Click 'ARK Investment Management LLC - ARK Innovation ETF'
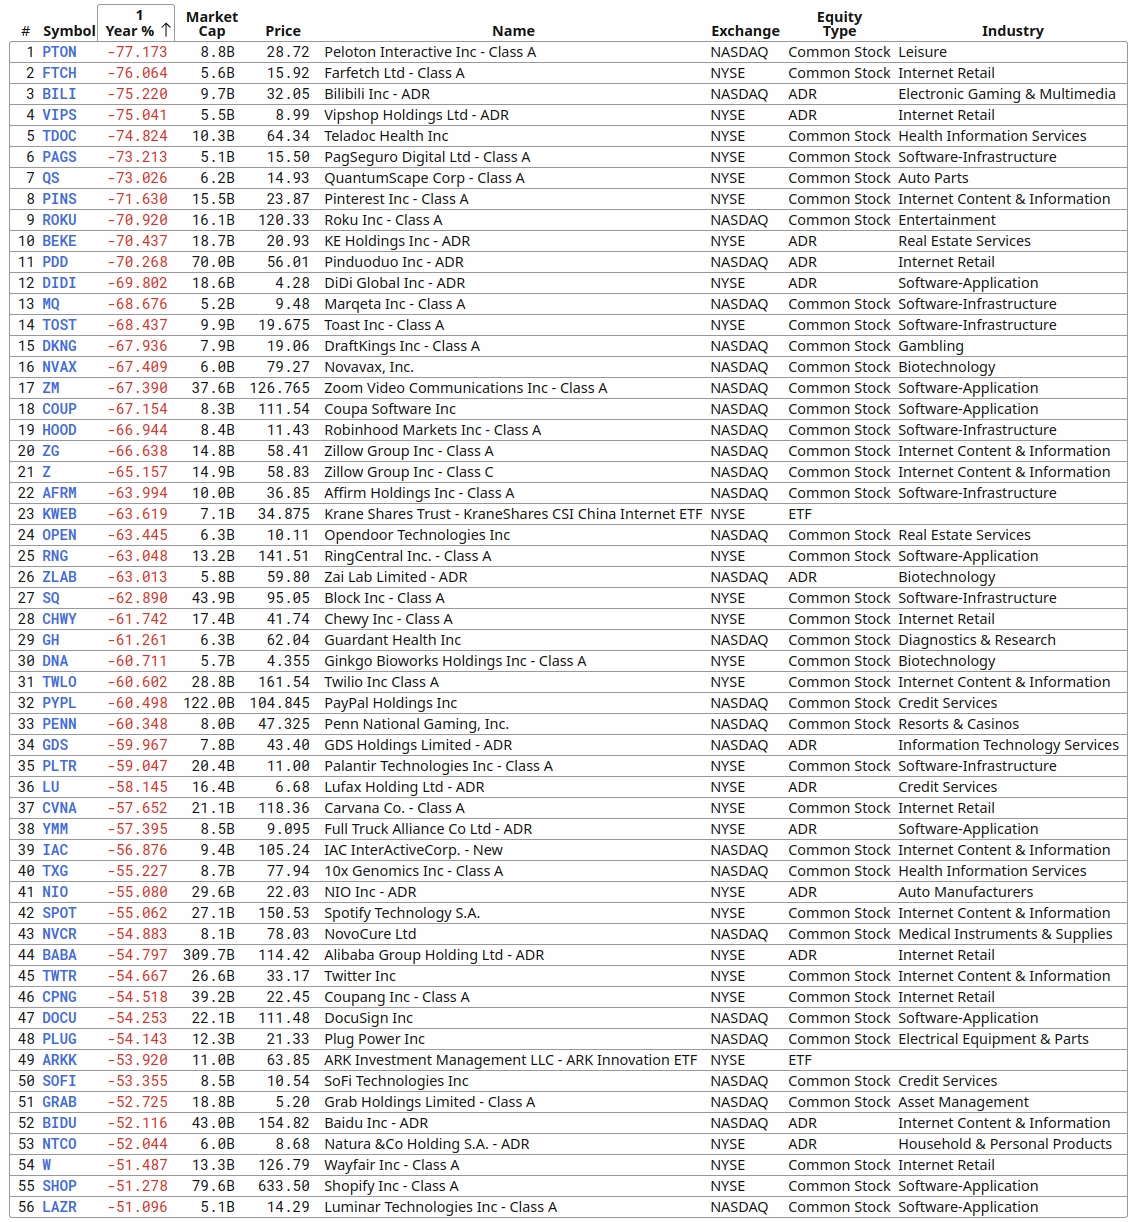The width and height of the screenshot is (1132, 1222). coord(510,1060)
